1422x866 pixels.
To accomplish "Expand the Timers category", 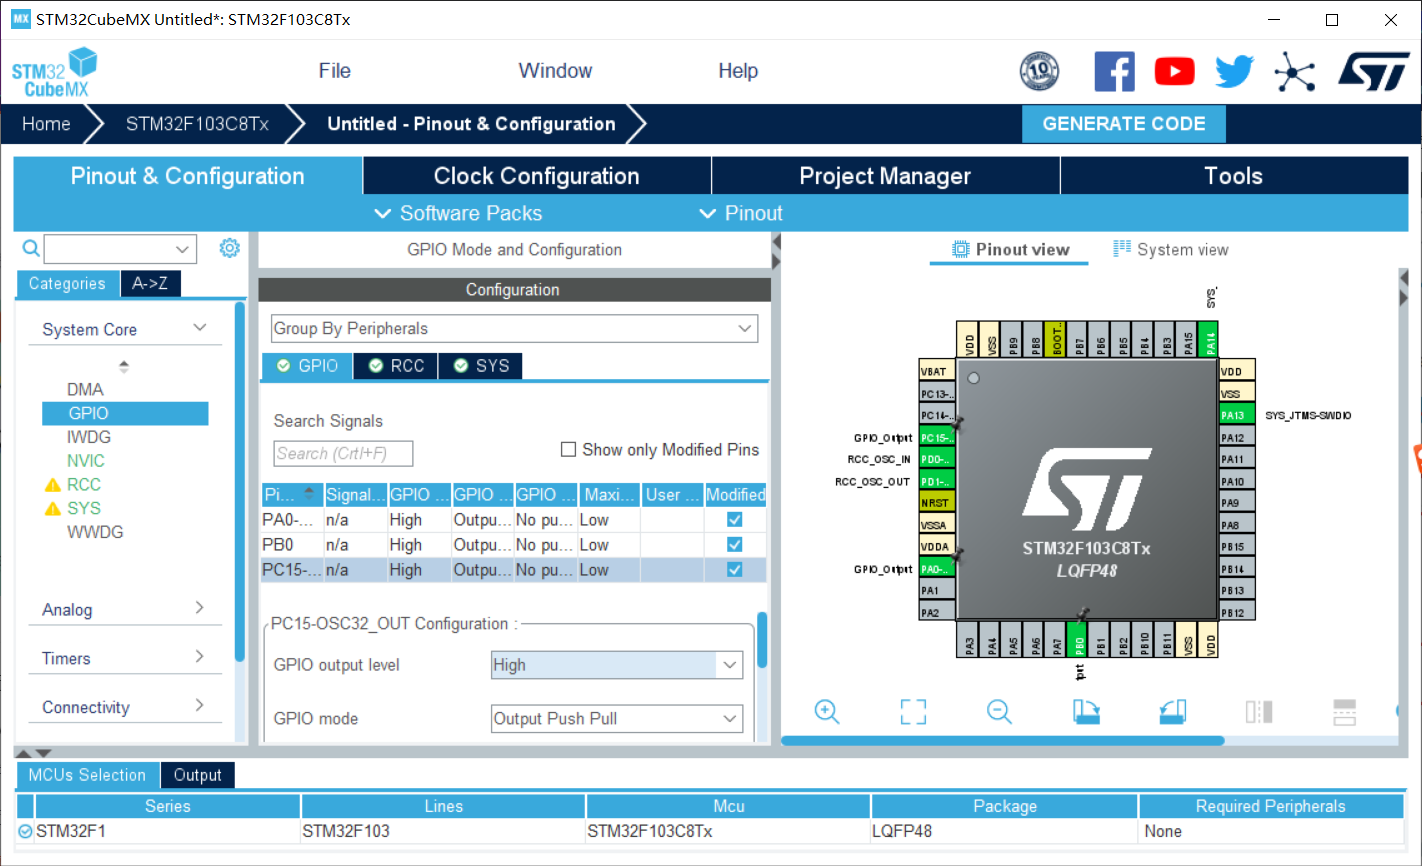I will pyautogui.click(x=200, y=657).
